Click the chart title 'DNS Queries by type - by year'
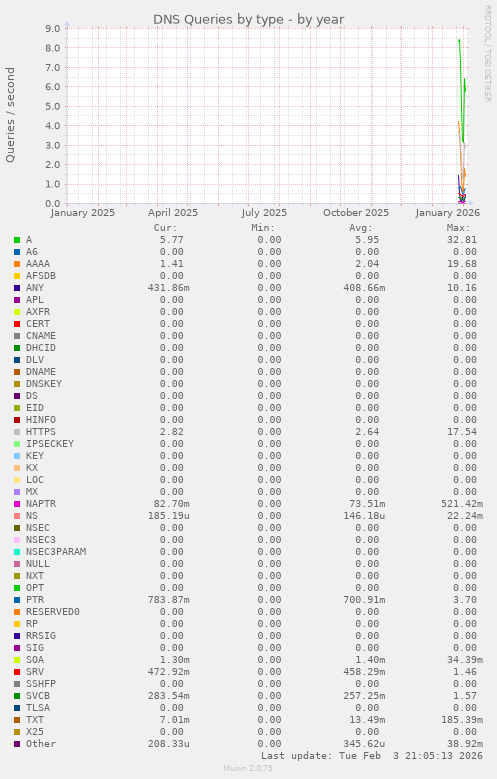 [248, 19]
